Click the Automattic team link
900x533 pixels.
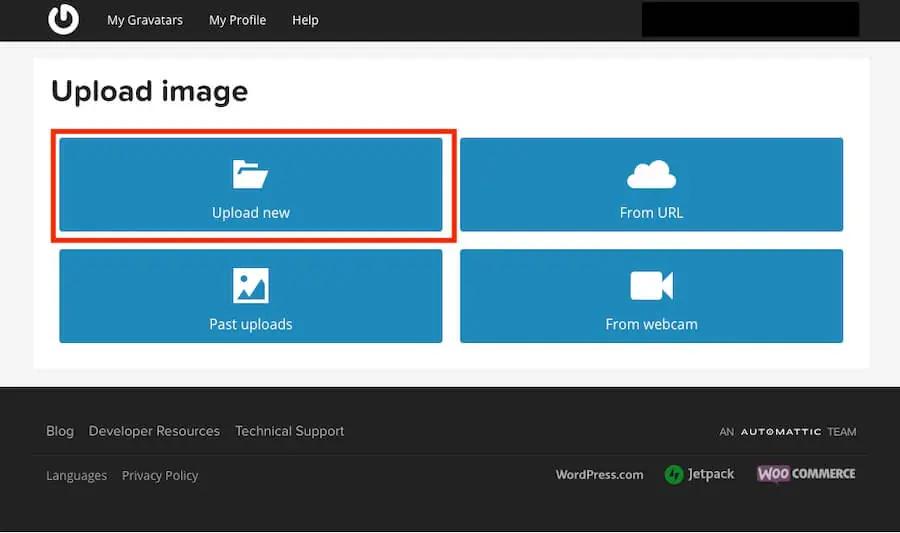tap(788, 431)
